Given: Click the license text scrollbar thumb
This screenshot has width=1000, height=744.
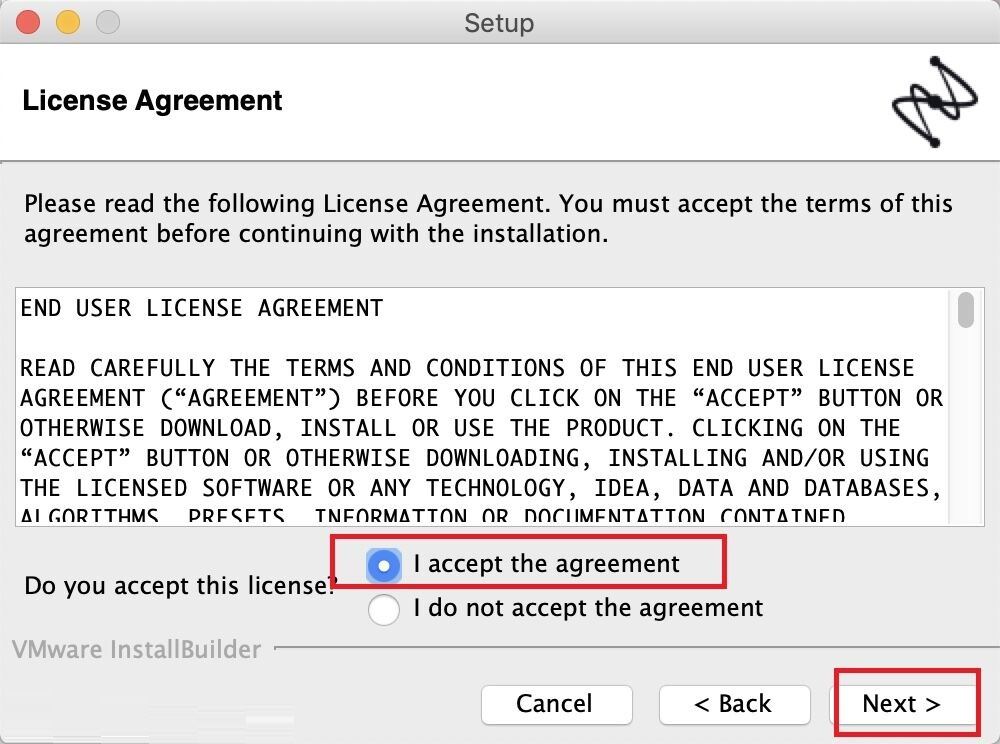Looking at the screenshot, I should 966,310.
